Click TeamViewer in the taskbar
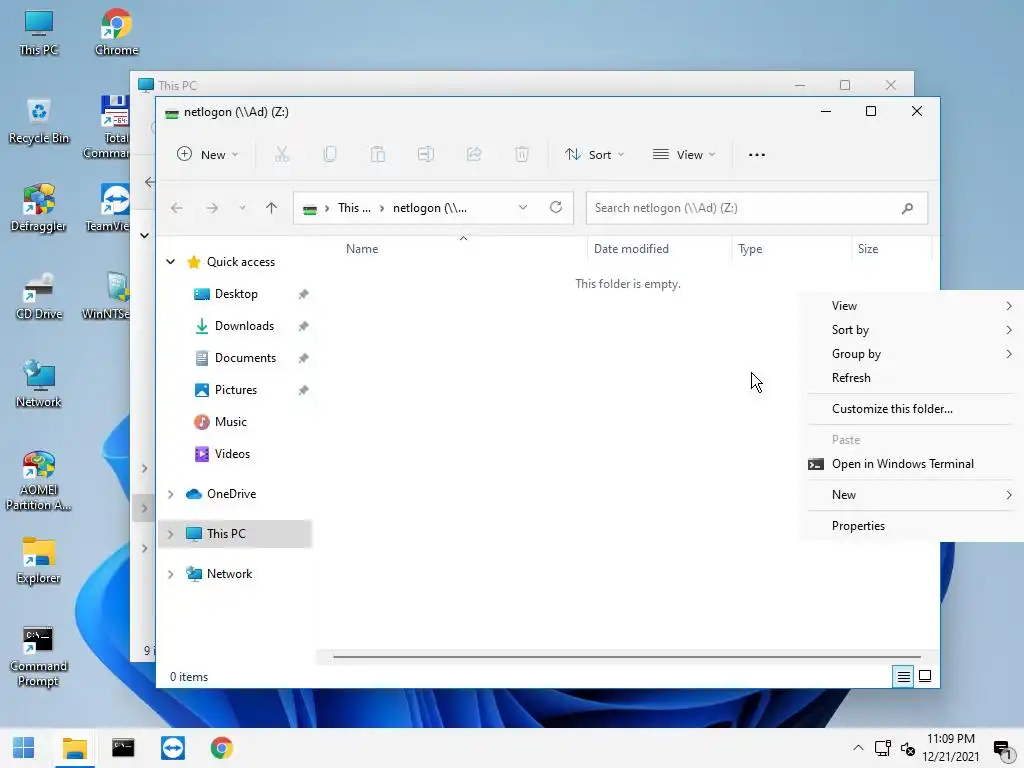 click(x=172, y=748)
